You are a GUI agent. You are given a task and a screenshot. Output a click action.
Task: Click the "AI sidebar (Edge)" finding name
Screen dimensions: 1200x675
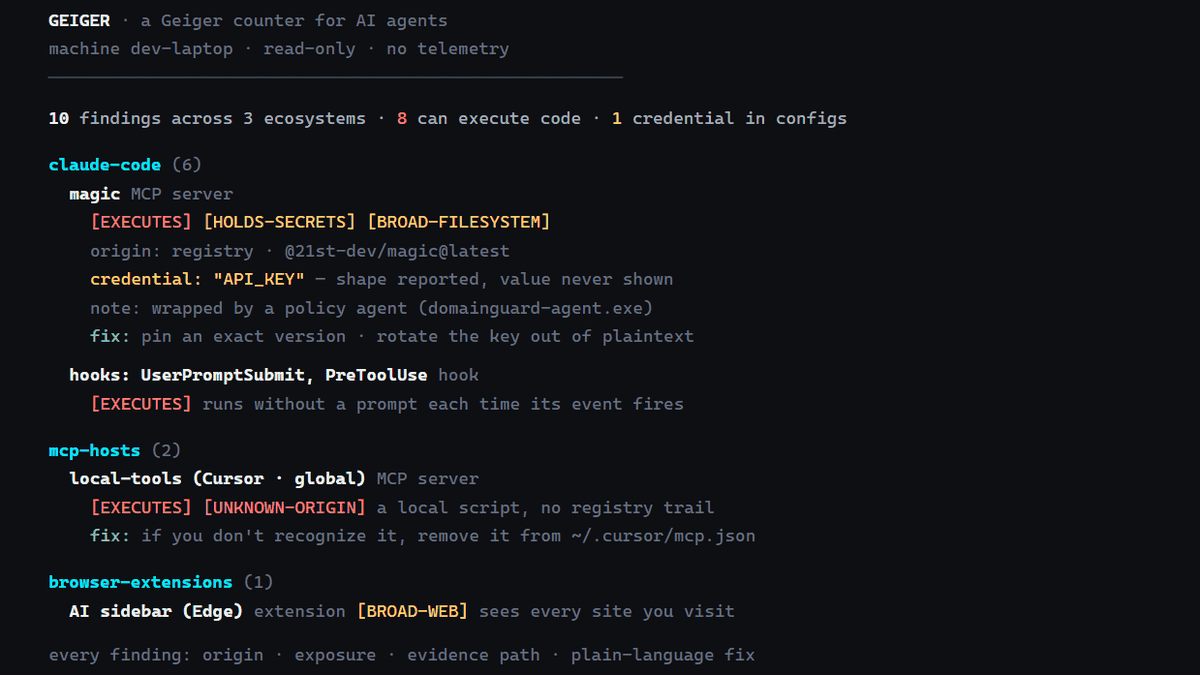[x=156, y=611]
